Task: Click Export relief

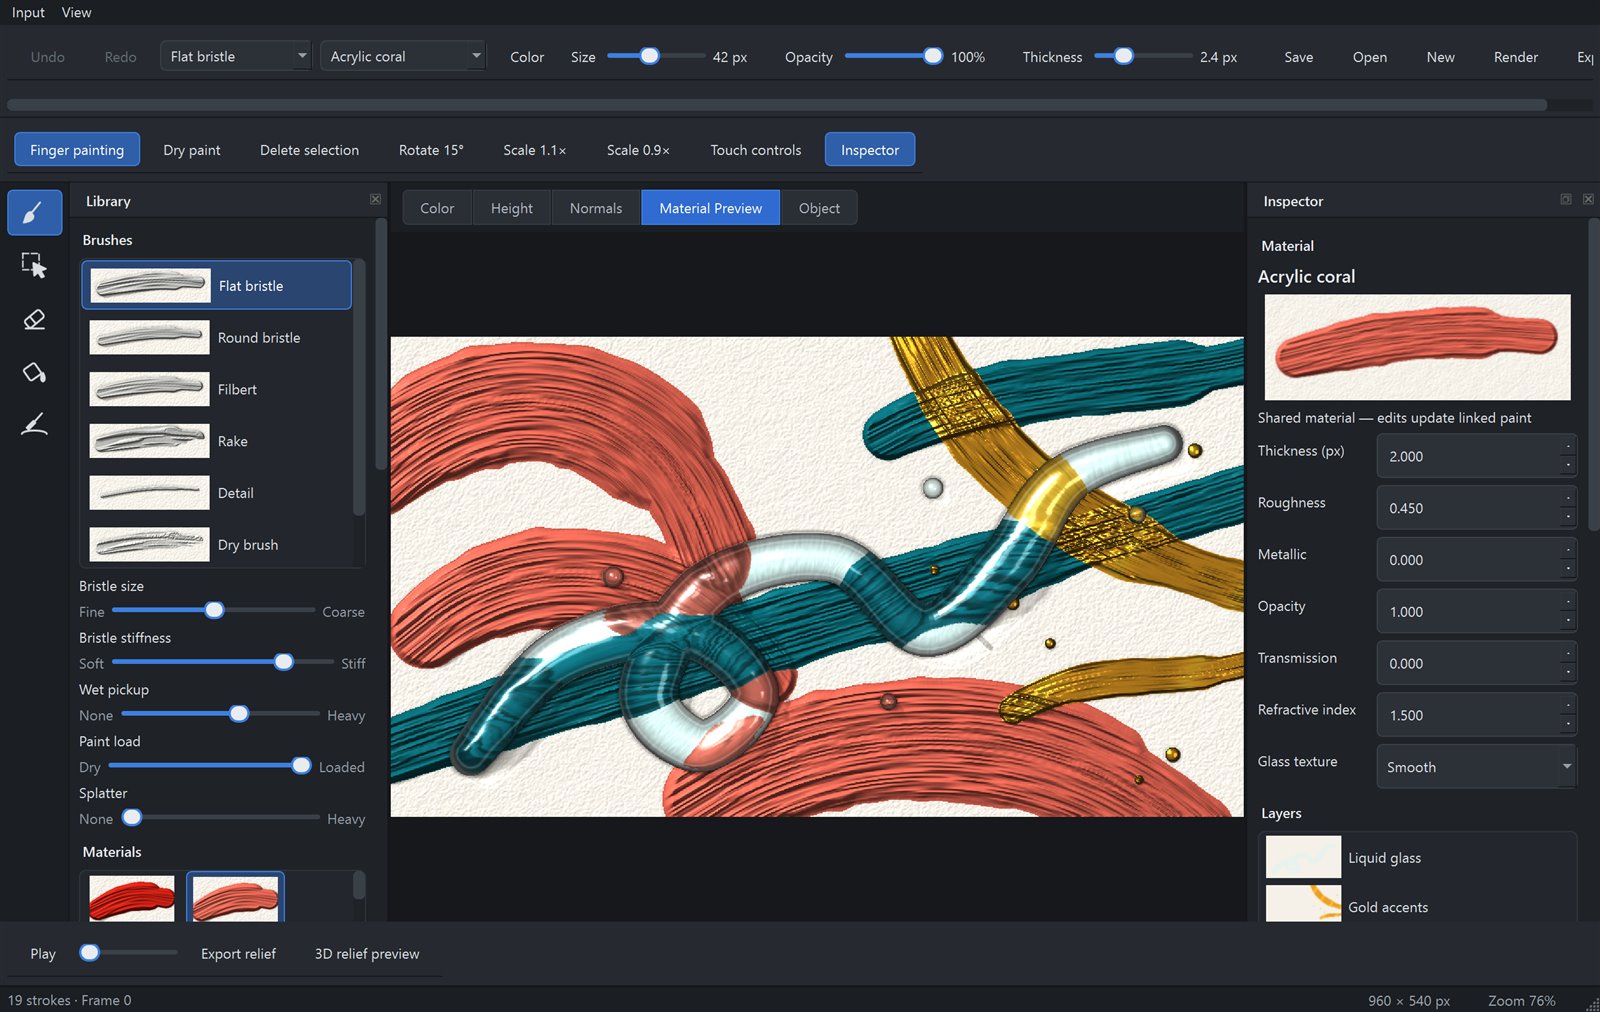Action: (238, 954)
